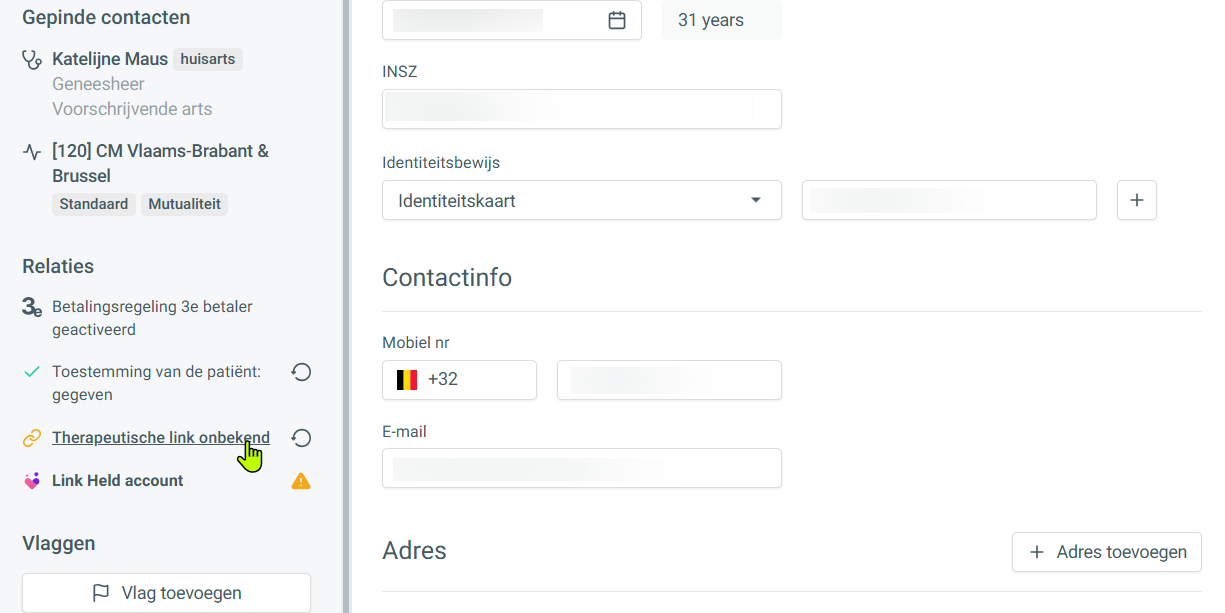Image resolution: width=1225 pixels, height=613 pixels.
Task: Open the birth date calendar picker icon
Action: 617,20
